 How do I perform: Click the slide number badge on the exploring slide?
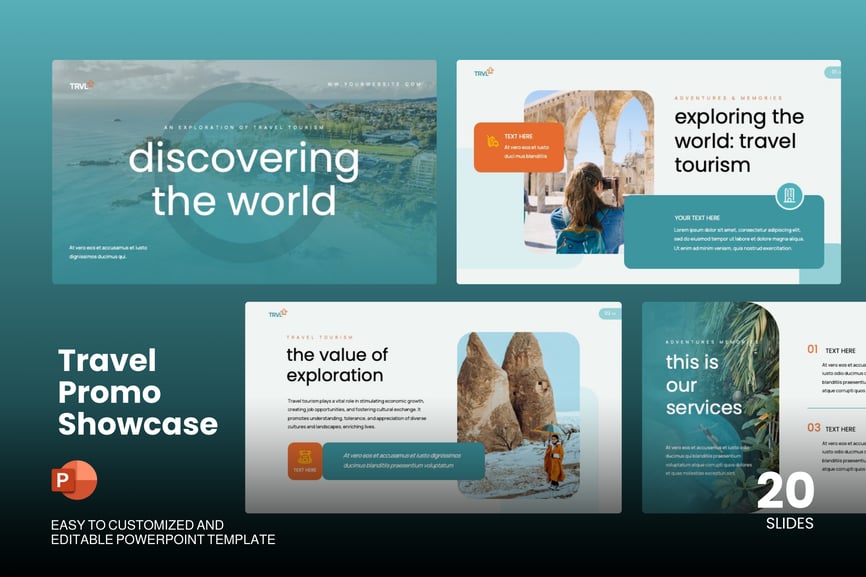[x=833, y=72]
